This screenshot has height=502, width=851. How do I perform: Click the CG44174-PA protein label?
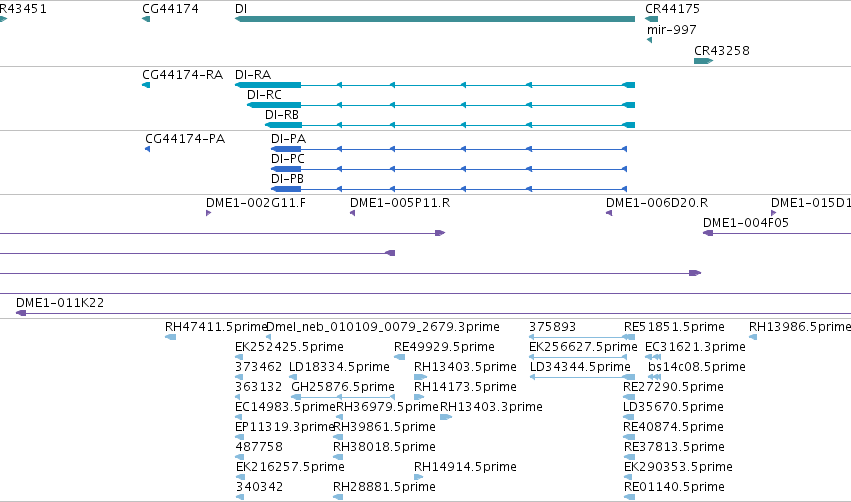(185, 139)
